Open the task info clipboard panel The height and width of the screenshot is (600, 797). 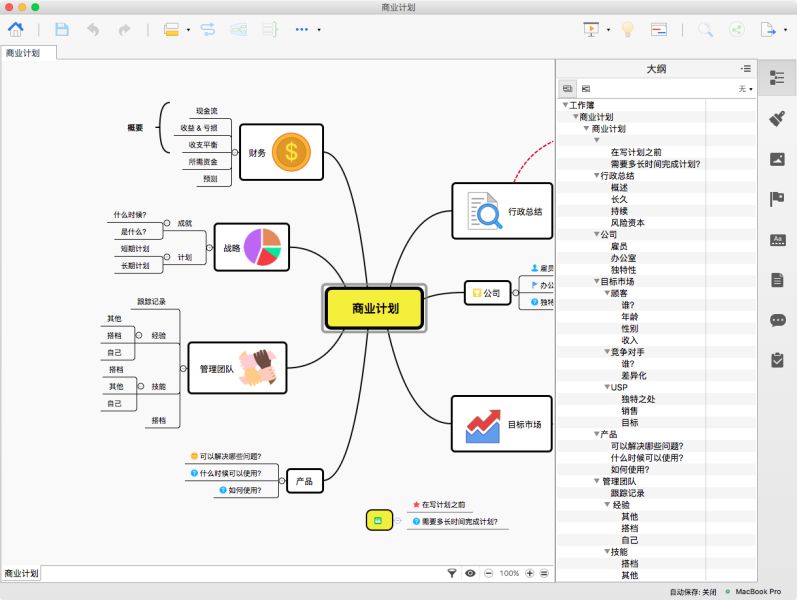click(x=777, y=360)
